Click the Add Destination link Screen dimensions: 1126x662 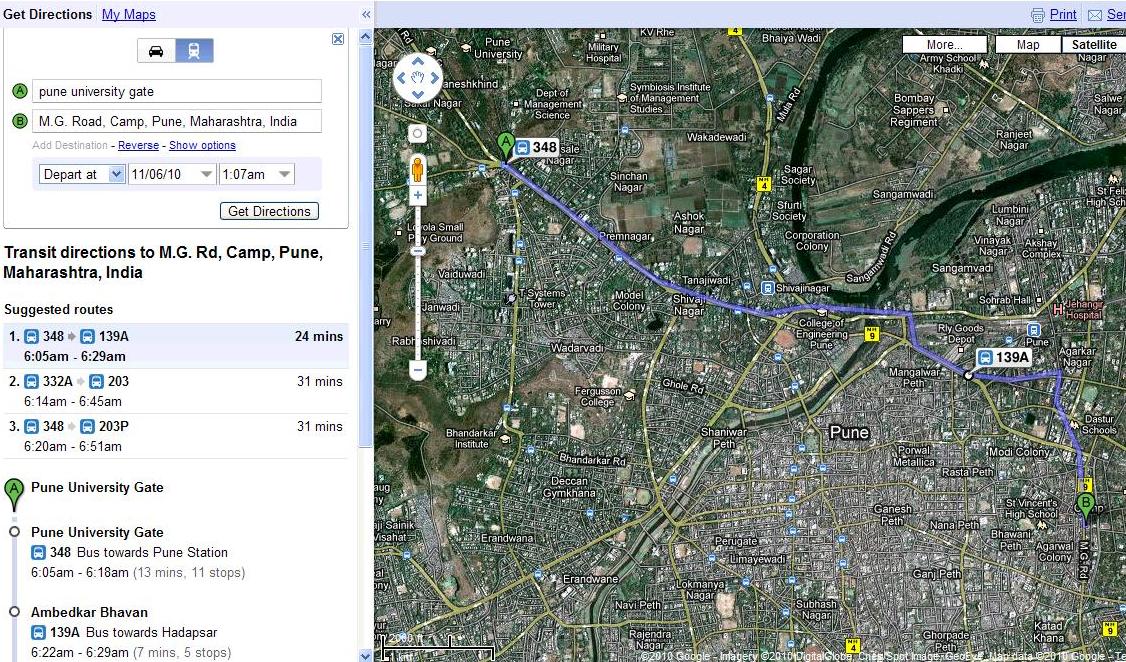(70, 145)
